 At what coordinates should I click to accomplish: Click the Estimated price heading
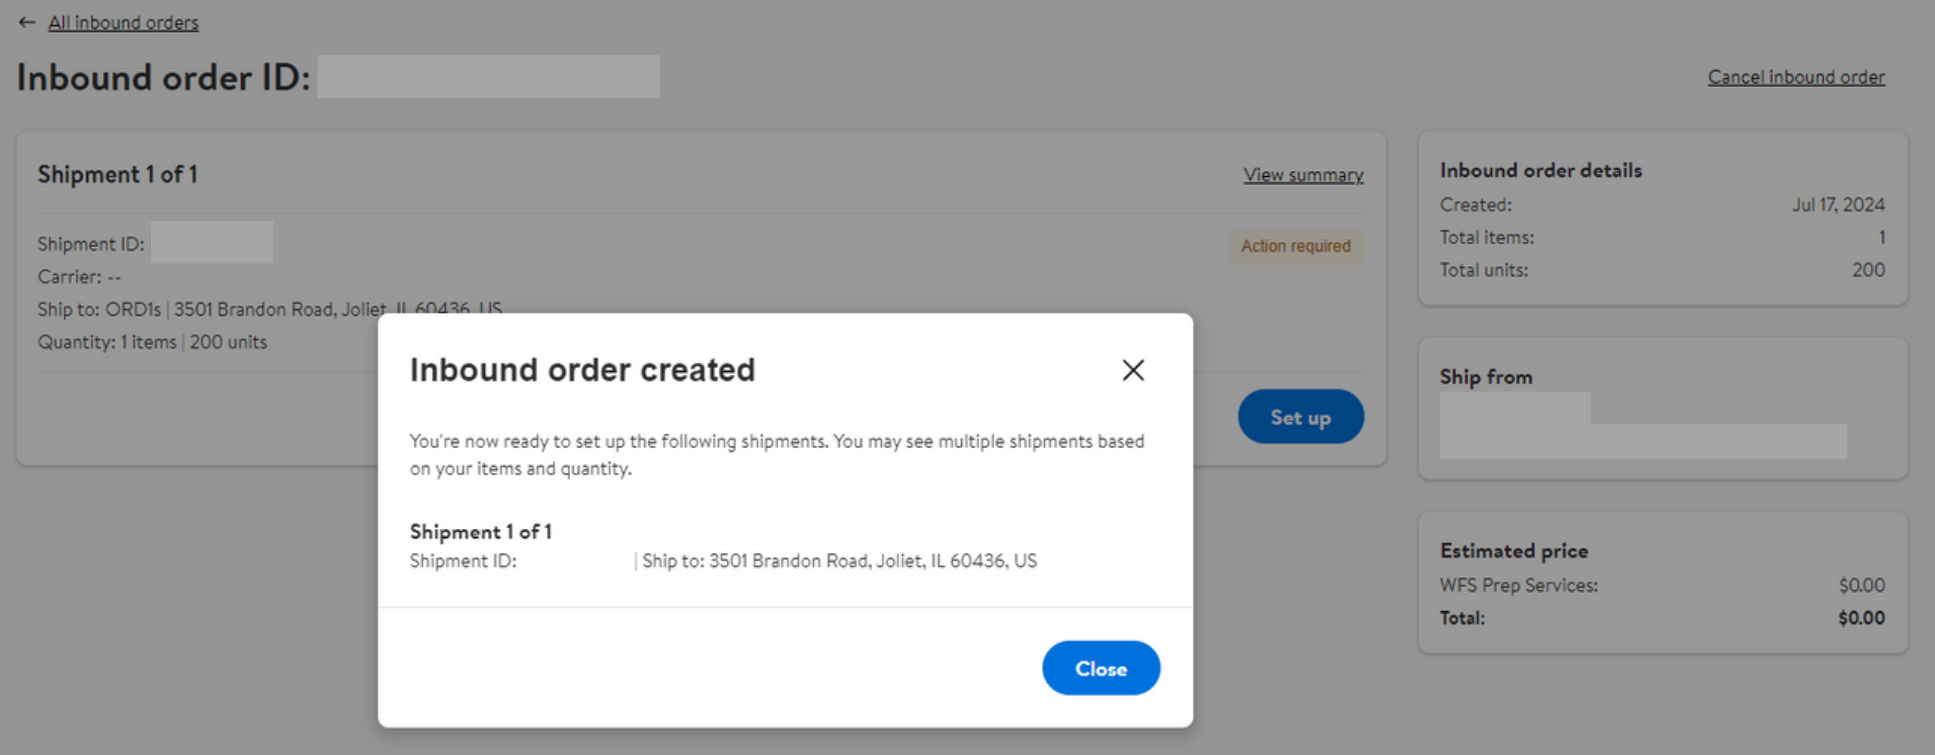coord(1514,551)
